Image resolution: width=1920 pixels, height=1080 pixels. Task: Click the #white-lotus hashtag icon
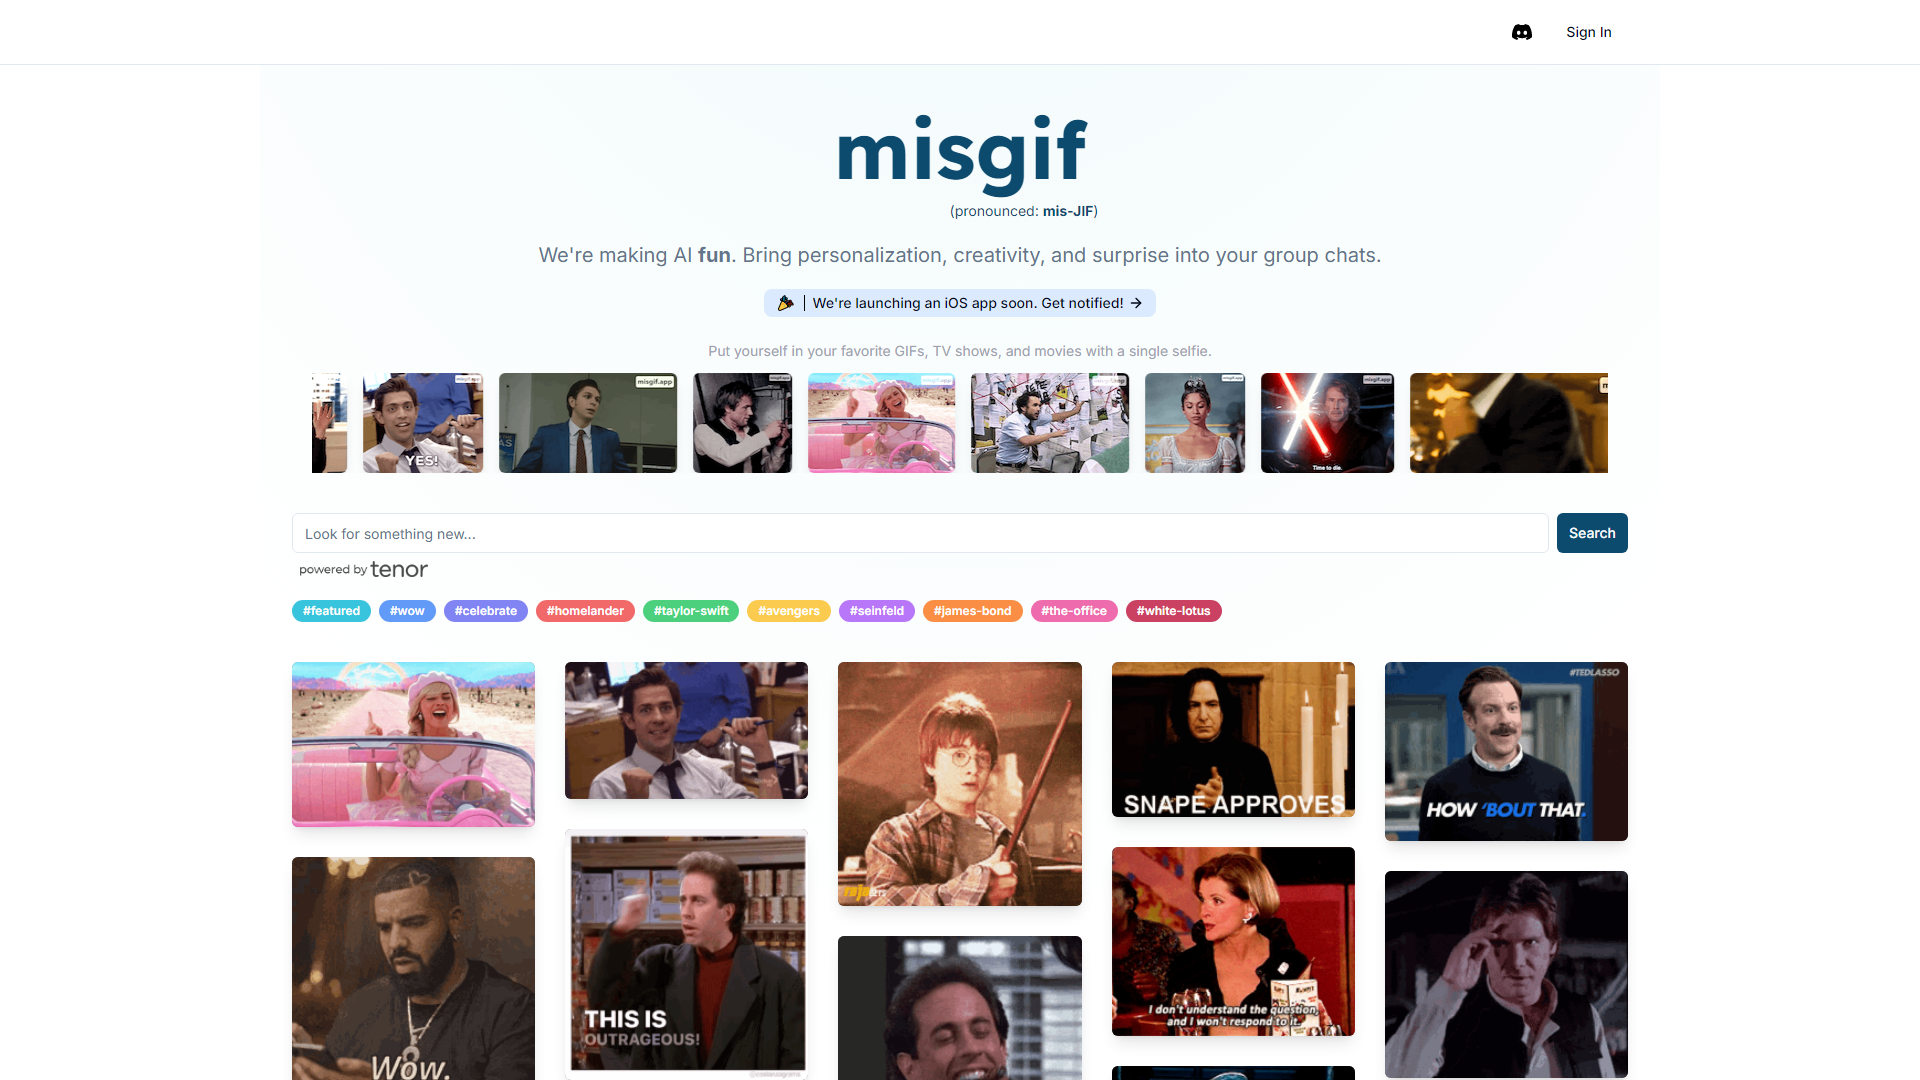tap(1172, 611)
